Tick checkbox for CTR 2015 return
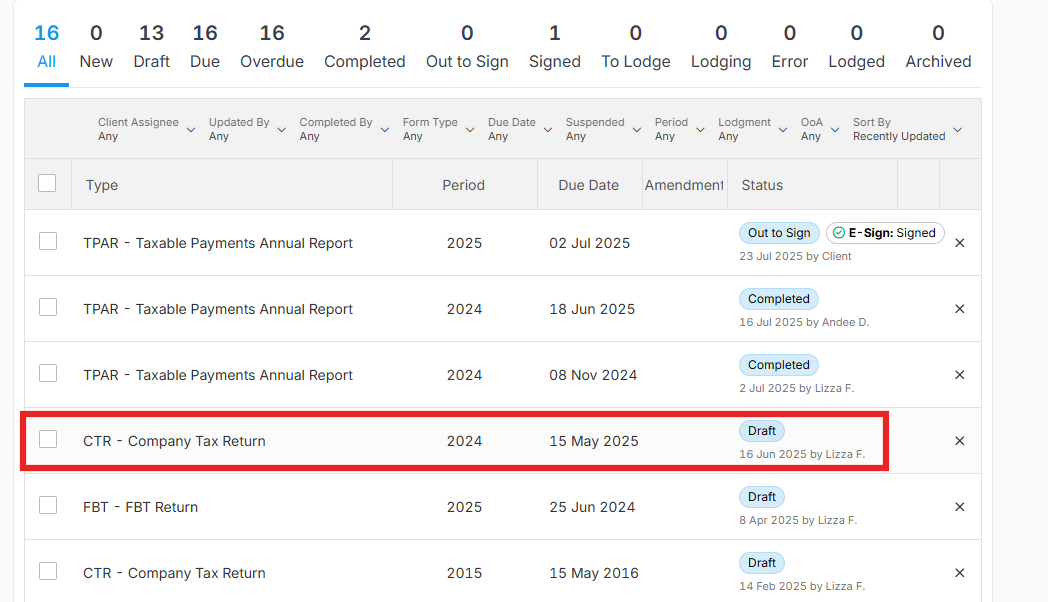 [x=47, y=572]
